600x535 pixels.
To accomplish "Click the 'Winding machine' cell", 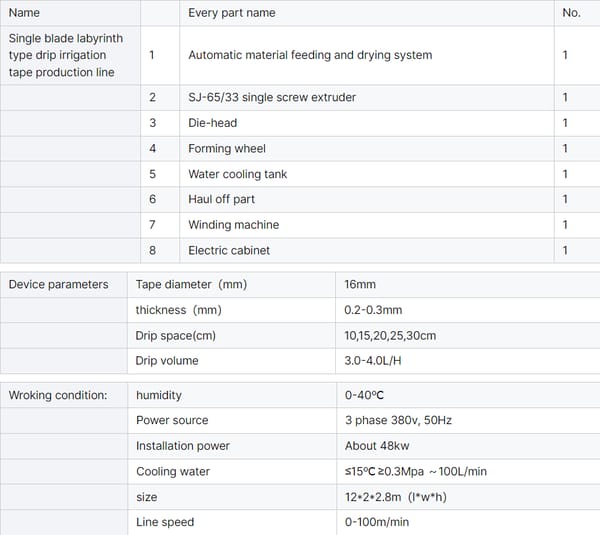I will coord(234,225).
